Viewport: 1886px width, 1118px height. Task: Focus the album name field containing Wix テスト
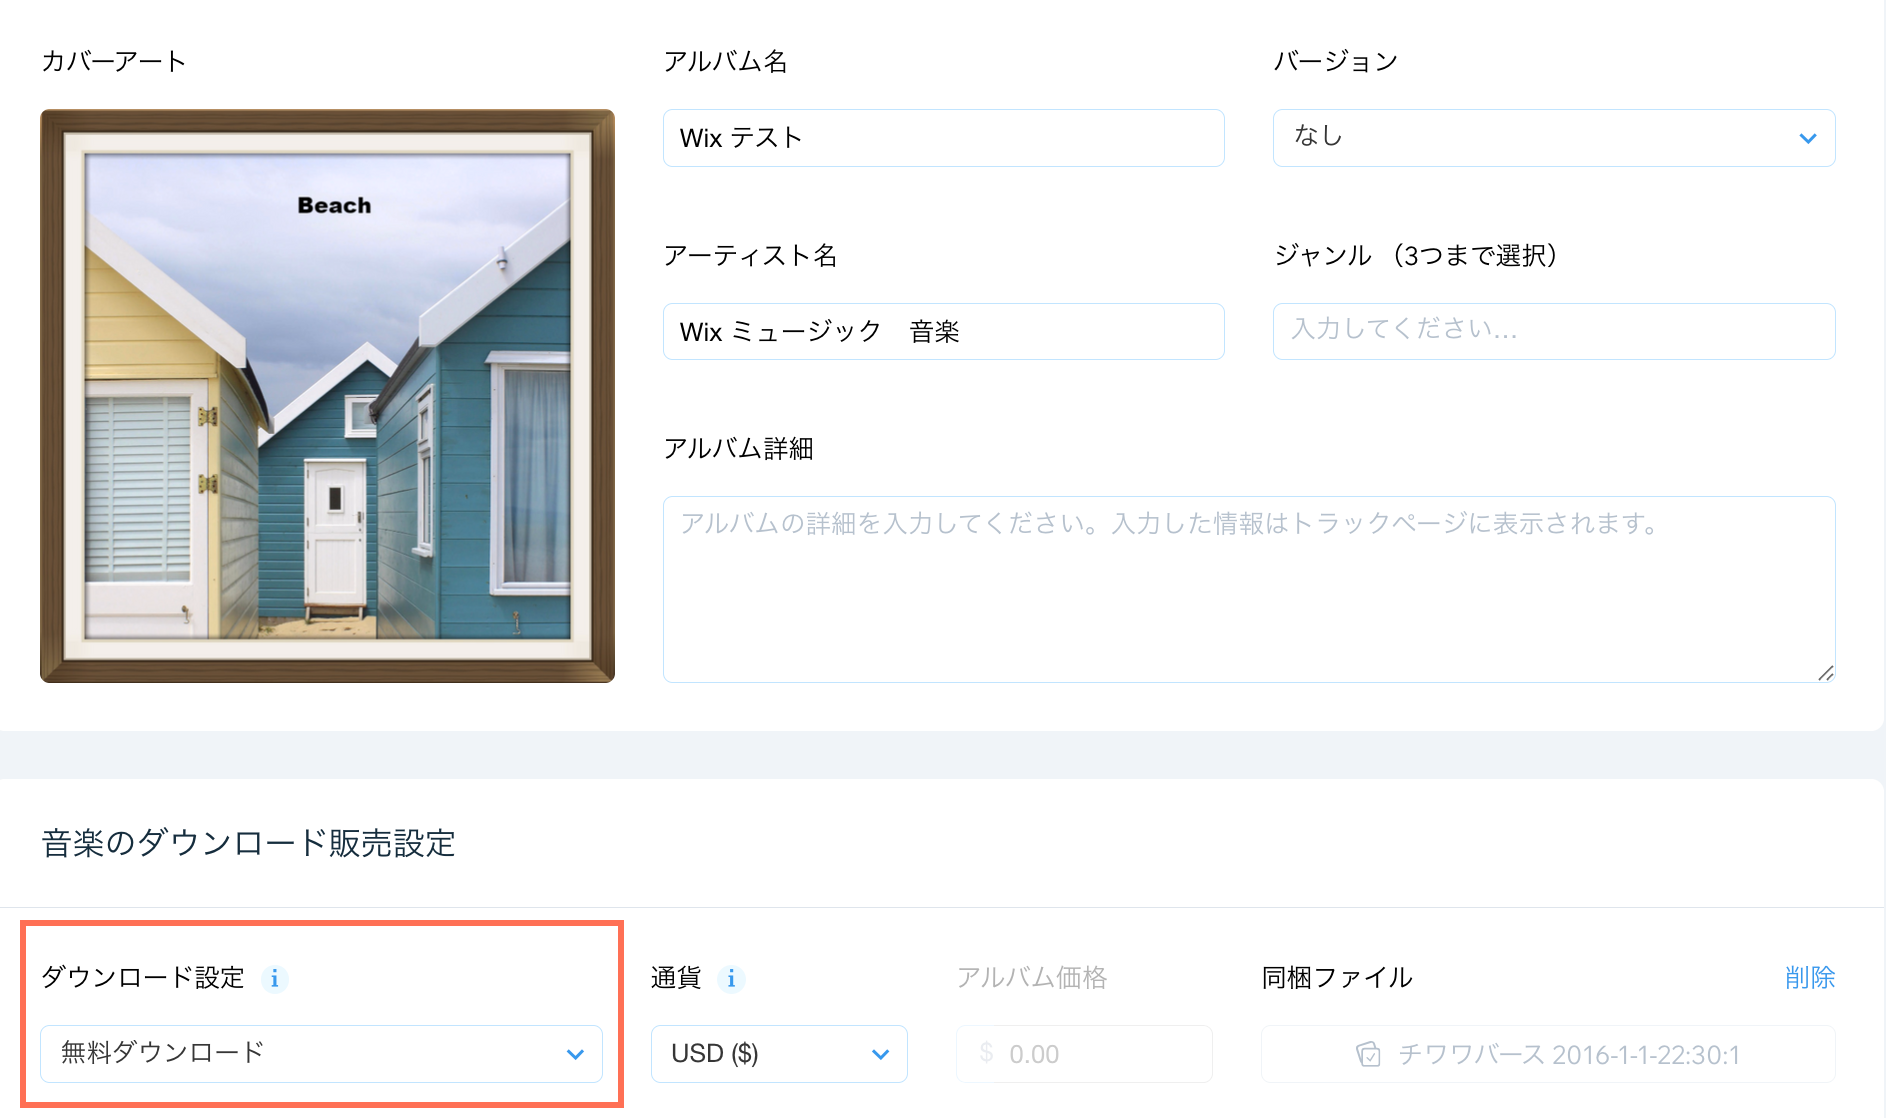click(943, 138)
